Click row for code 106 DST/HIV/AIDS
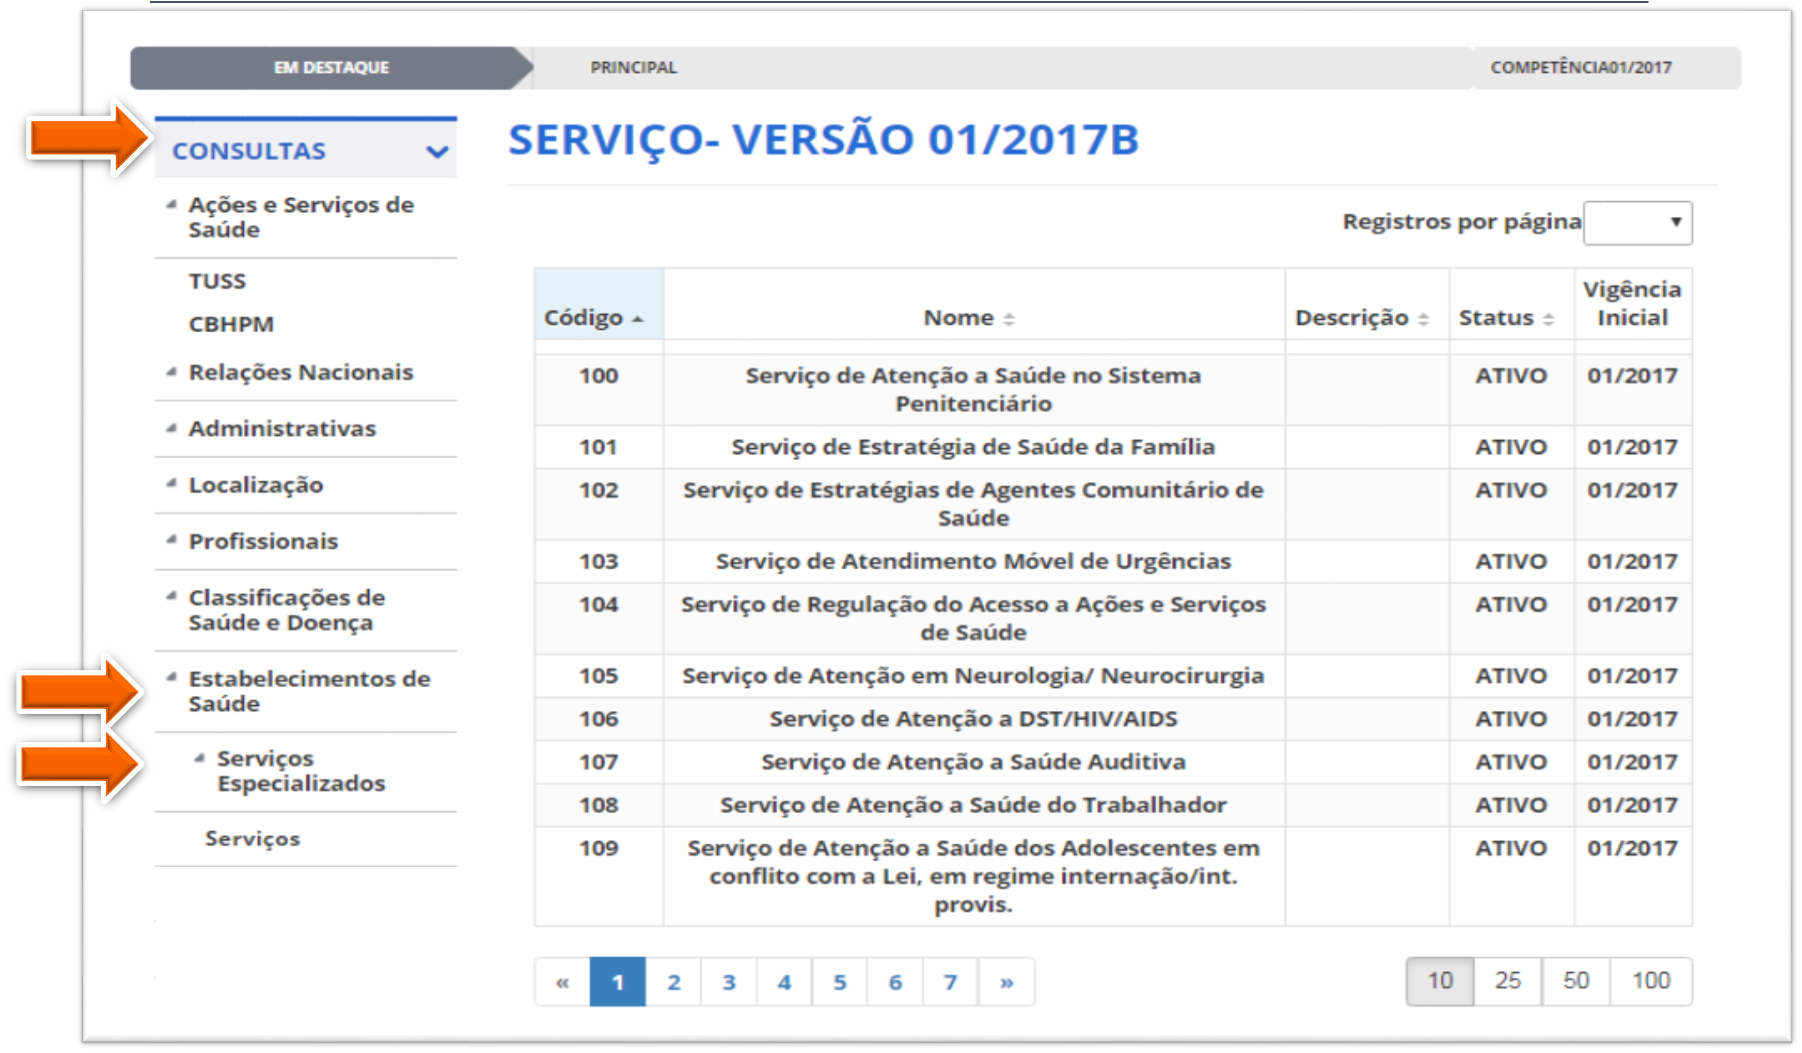 pyautogui.click(x=972, y=719)
